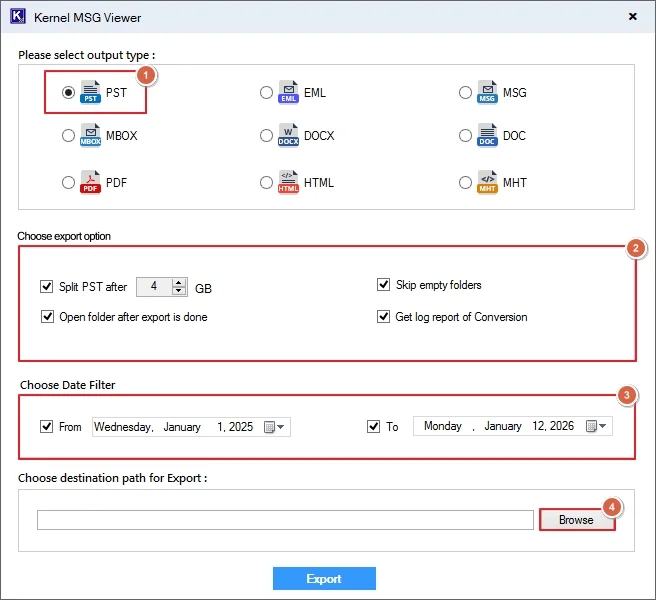The image size is (656, 600).
Task: Click the MSG file format icon
Action: (487, 92)
